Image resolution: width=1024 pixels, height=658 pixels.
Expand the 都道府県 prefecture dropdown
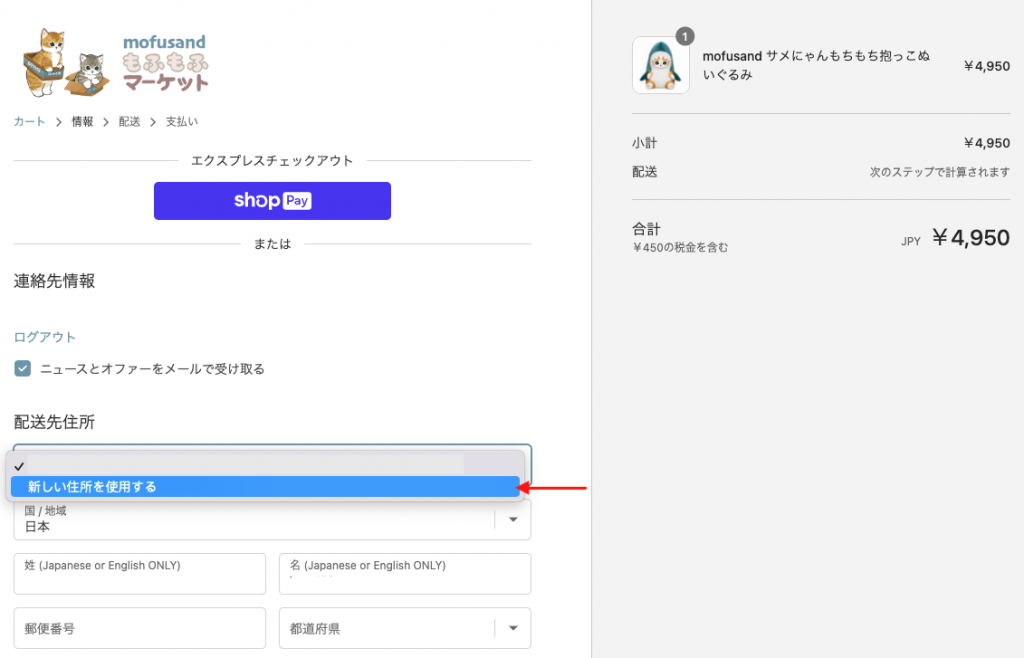[x=404, y=628]
